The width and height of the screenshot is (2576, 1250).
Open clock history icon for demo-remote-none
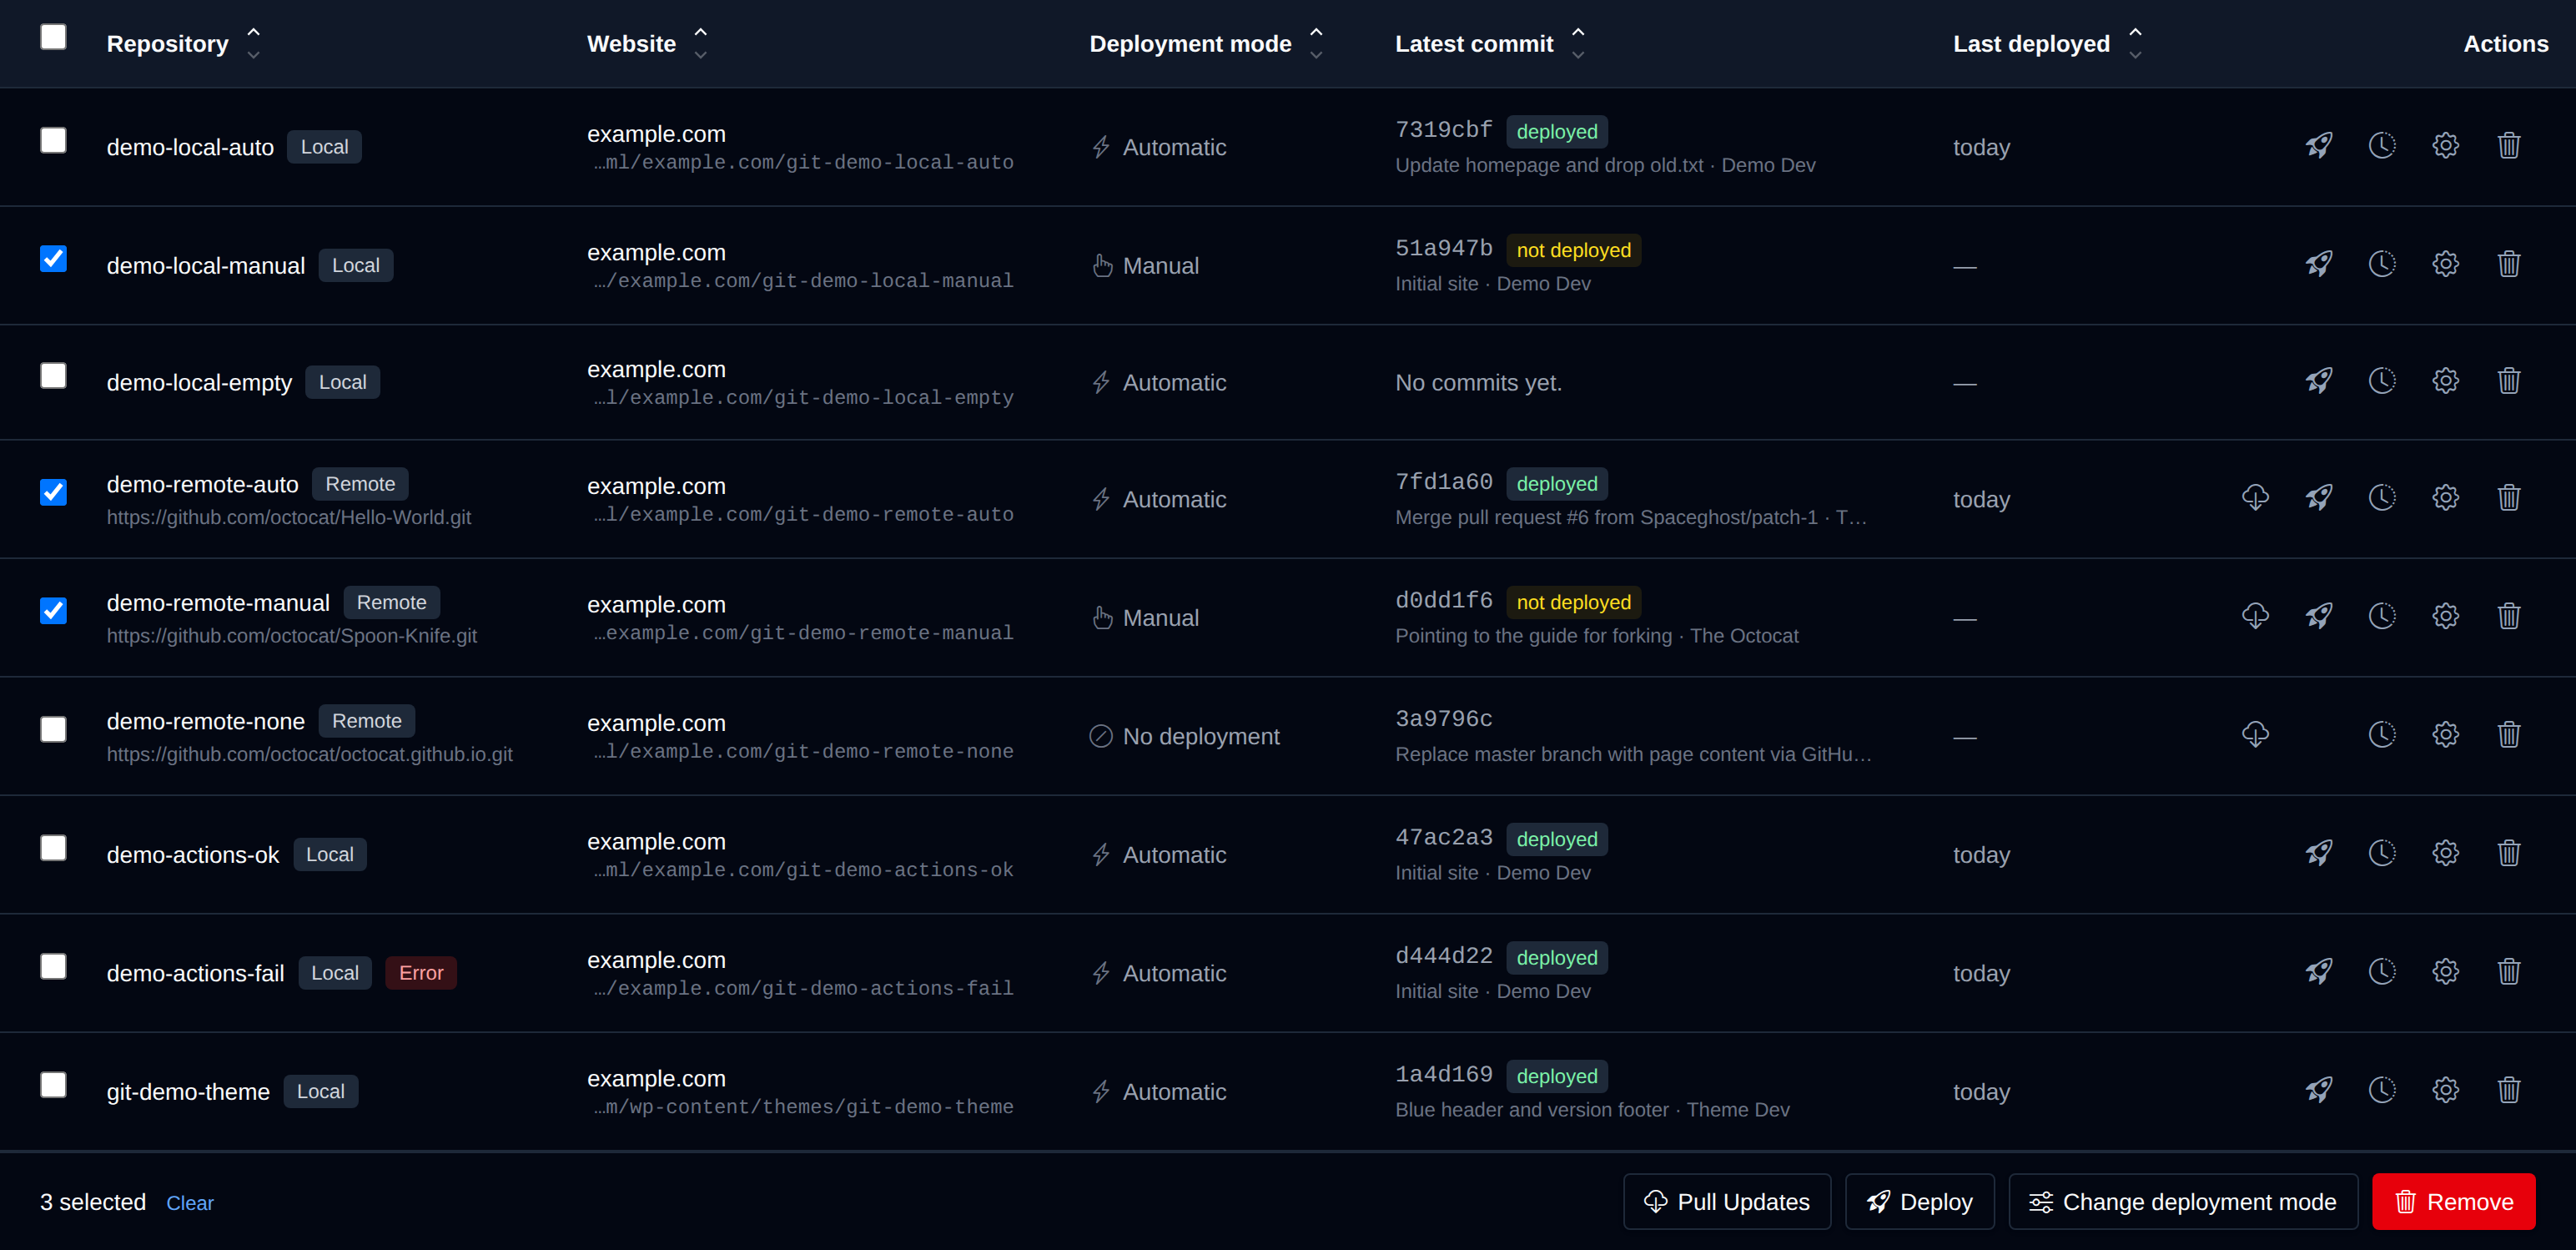coord(2382,735)
